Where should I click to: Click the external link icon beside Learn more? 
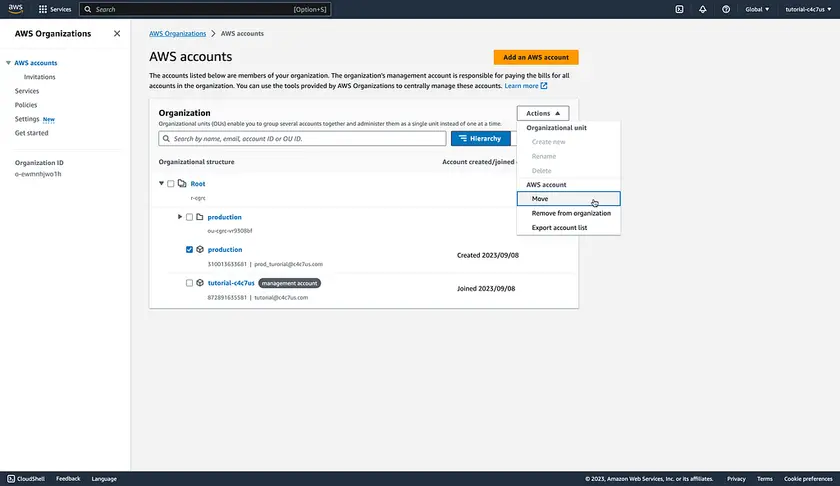click(x=544, y=86)
